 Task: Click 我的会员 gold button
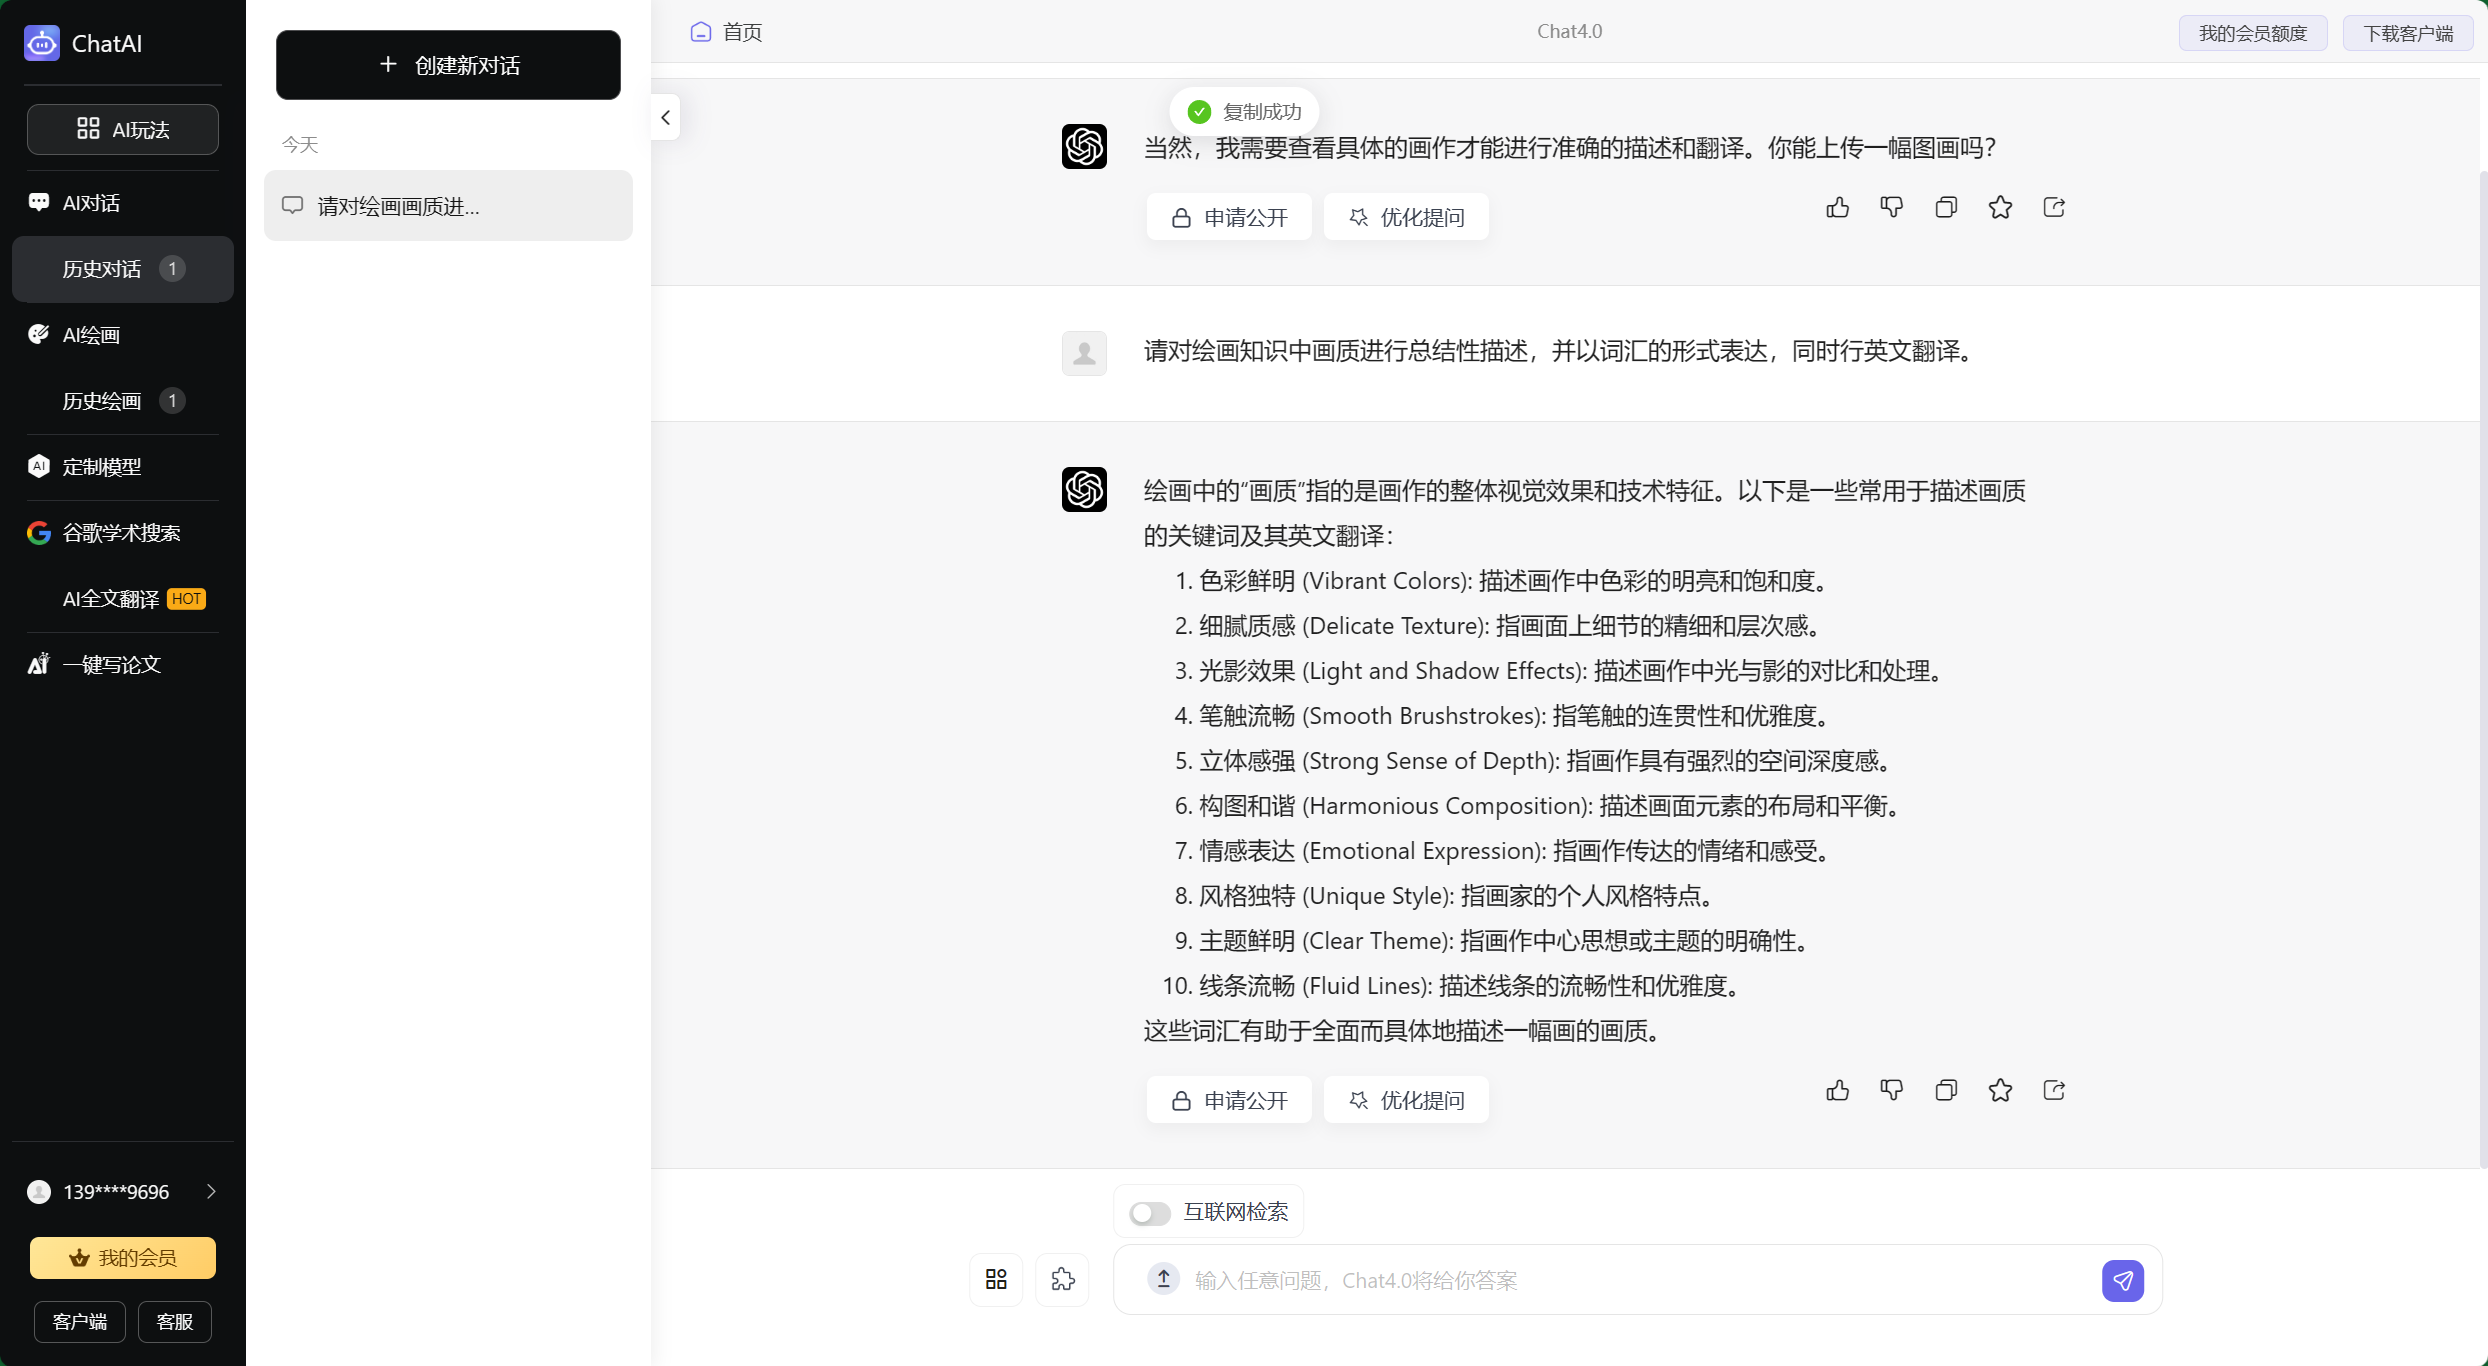(x=122, y=1258)
